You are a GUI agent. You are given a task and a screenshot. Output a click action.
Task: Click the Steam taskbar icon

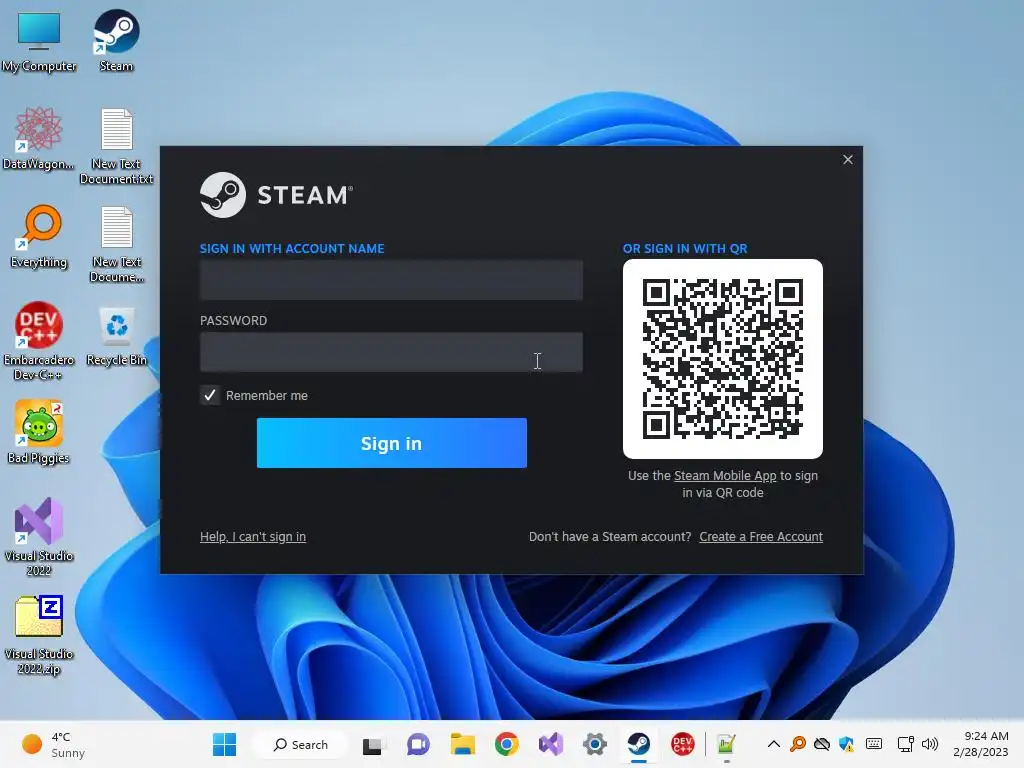pyautogui.click(x=639, y=744)
